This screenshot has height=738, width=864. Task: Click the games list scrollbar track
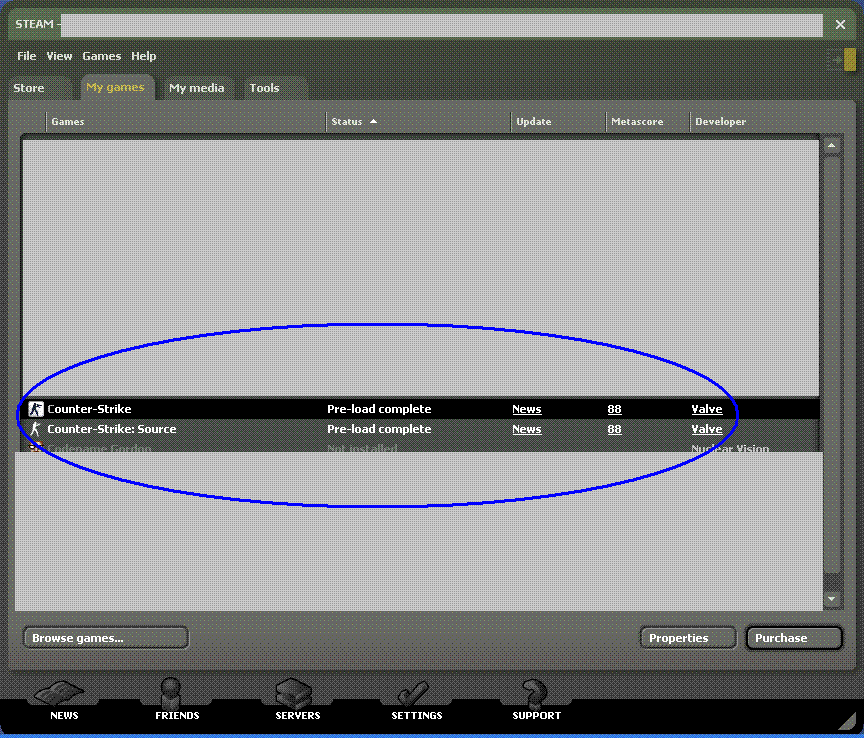832,364
